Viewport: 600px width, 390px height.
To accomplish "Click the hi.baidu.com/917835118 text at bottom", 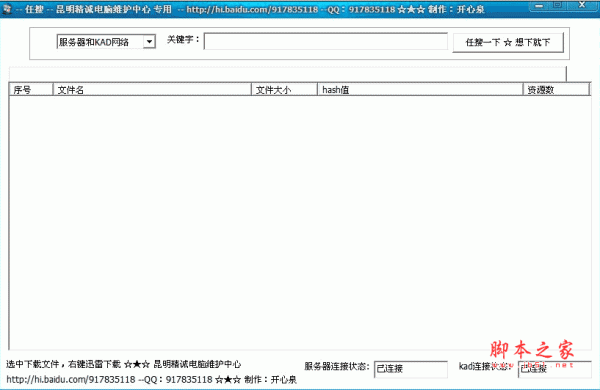I will 71,379.
